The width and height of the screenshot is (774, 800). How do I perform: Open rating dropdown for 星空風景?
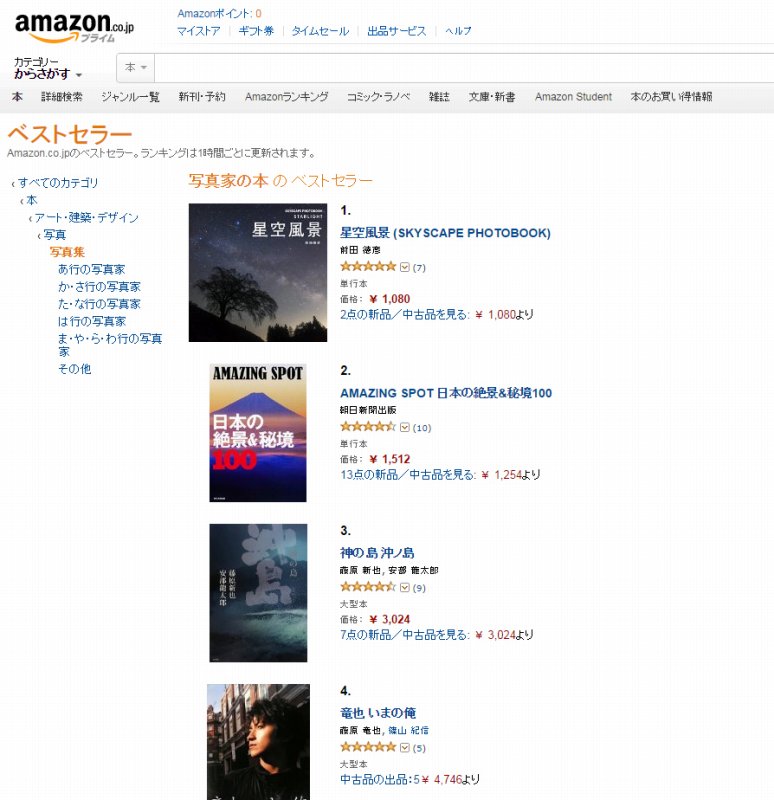[405, 267]
